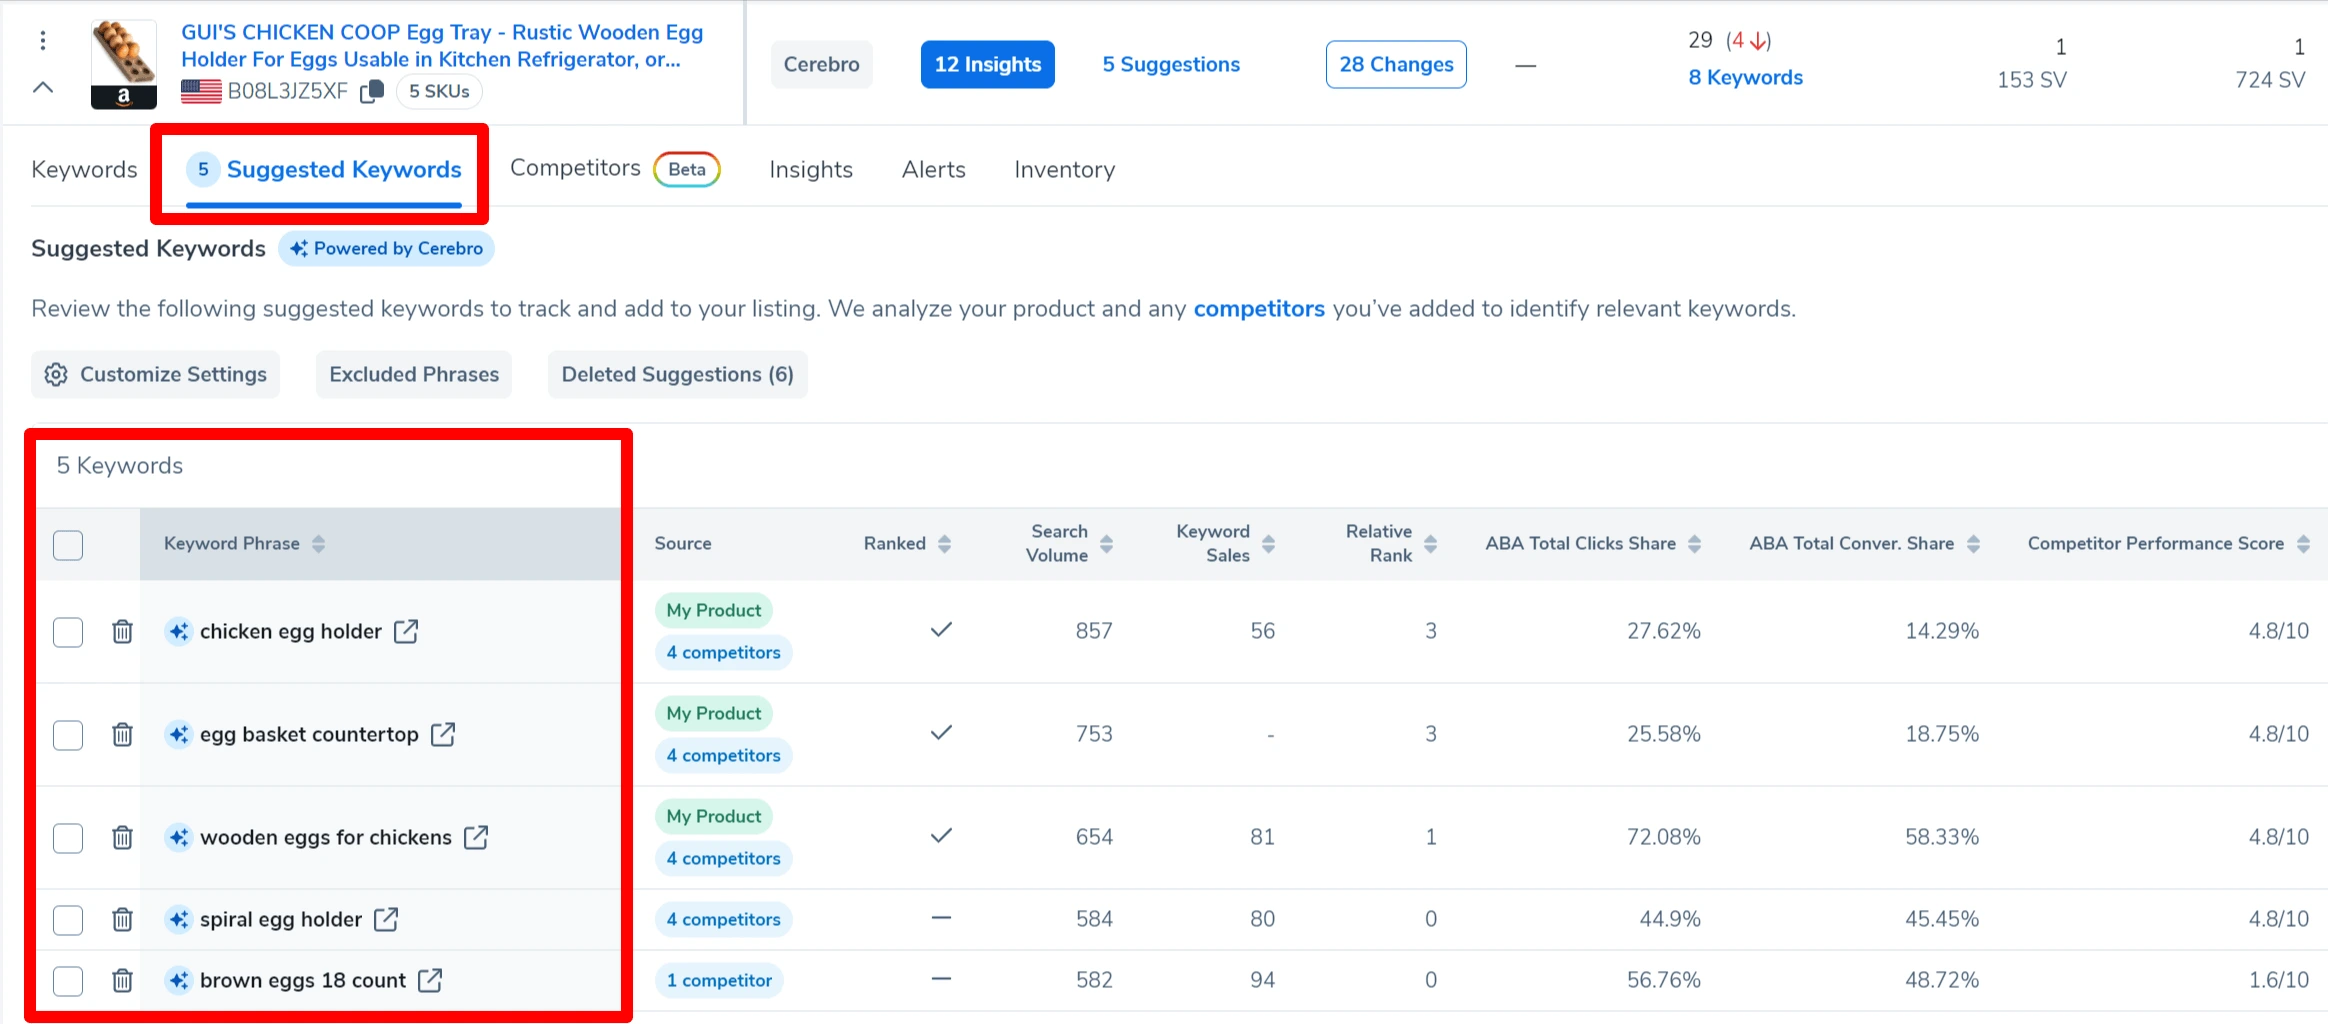Check the select-all keywords checkbox
The height and width of the screenshot is (1024, 2328).
(68, 545)
